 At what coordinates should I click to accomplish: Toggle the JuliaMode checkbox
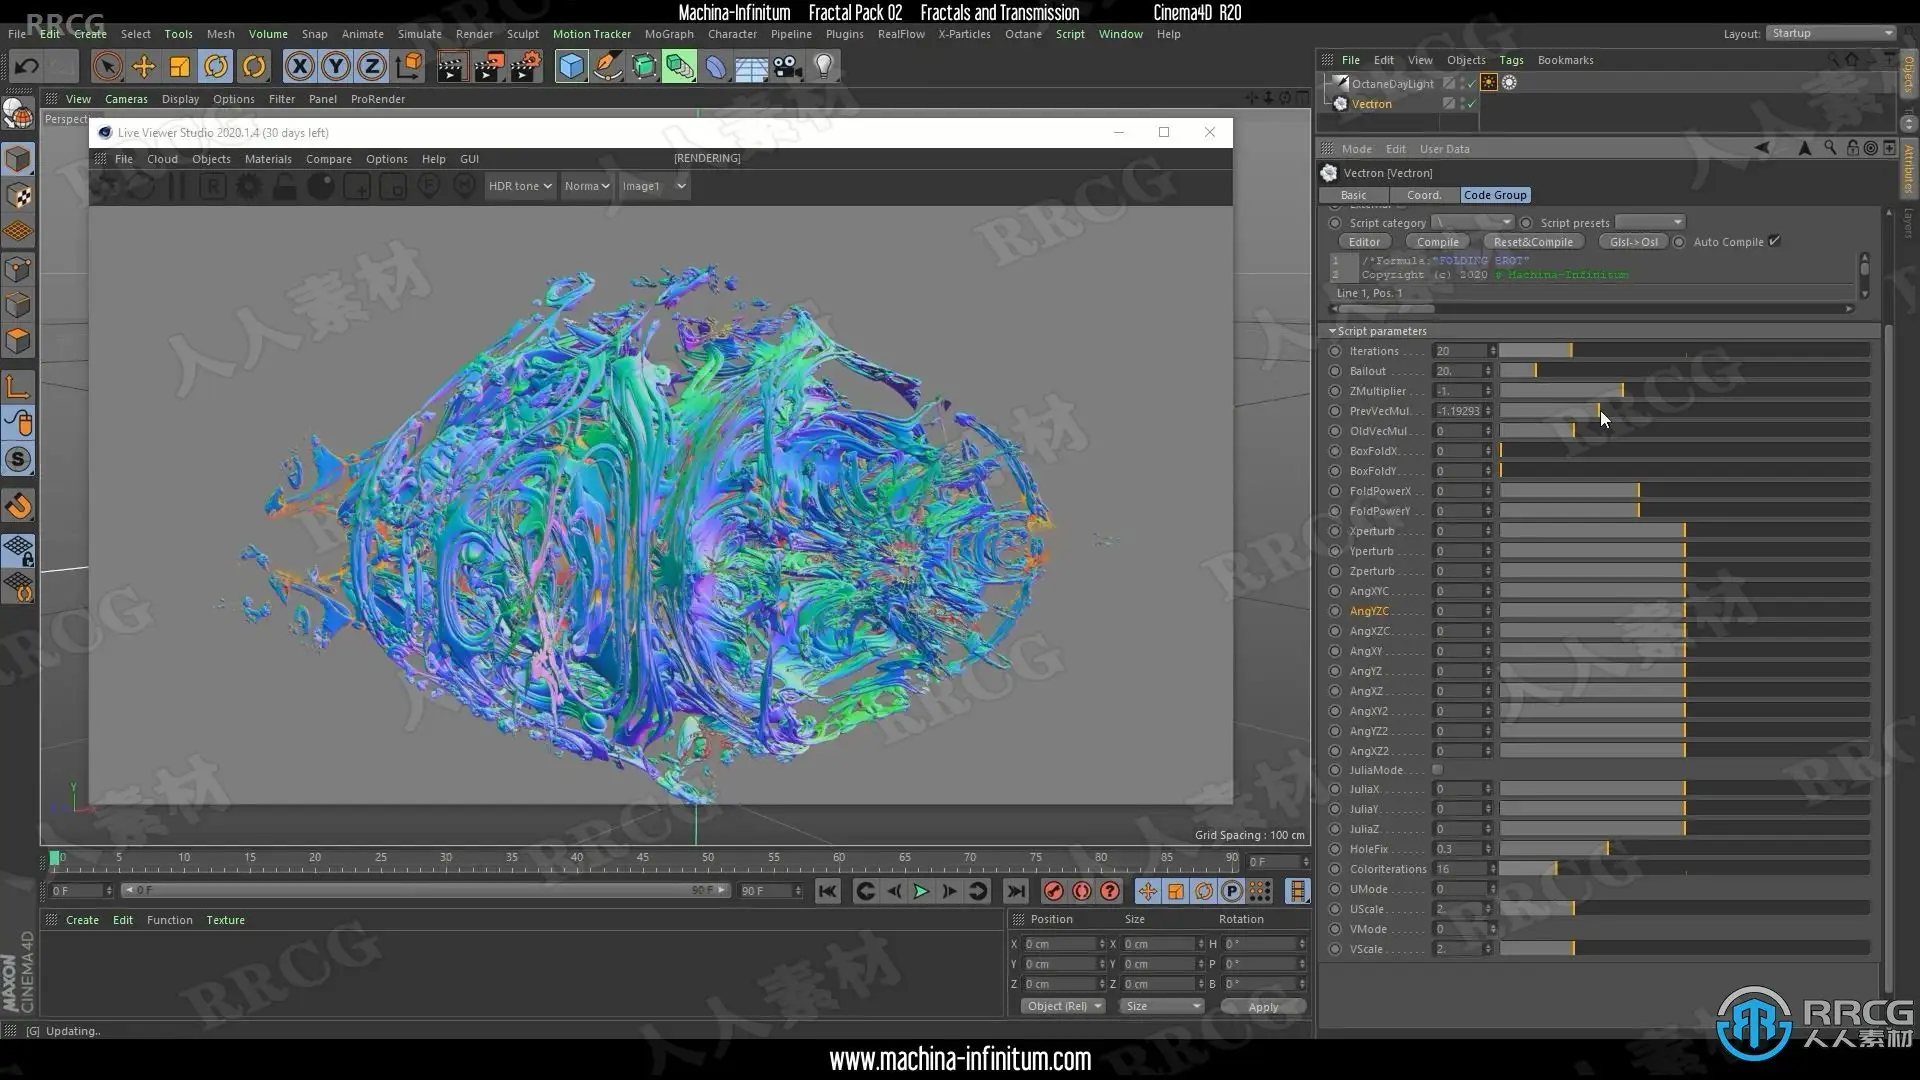(x=1437, y=770)
